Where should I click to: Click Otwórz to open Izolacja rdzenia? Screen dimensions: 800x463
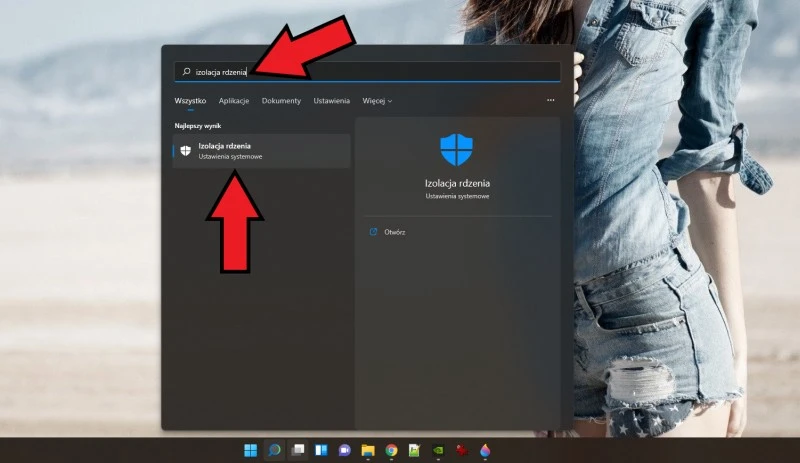click(x=395, y=232)
